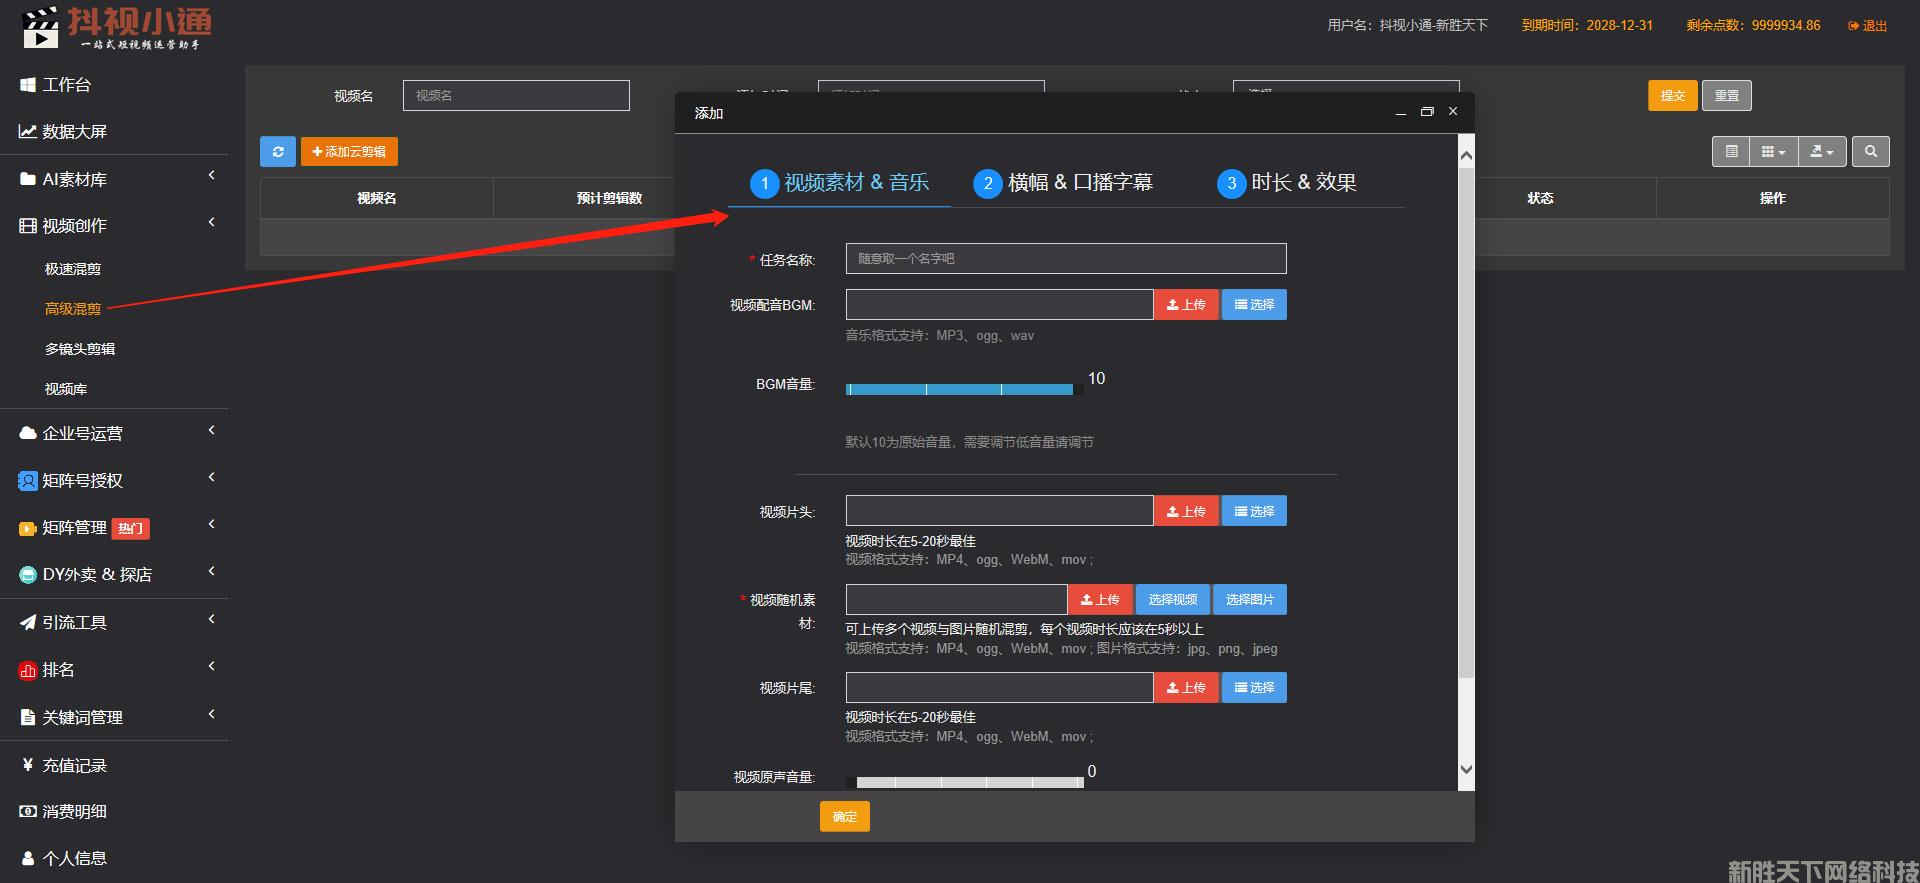This screenshot has width=1920, height=883.
Task: Open the column grid view dropdown icon
Action: [1772, 152]
